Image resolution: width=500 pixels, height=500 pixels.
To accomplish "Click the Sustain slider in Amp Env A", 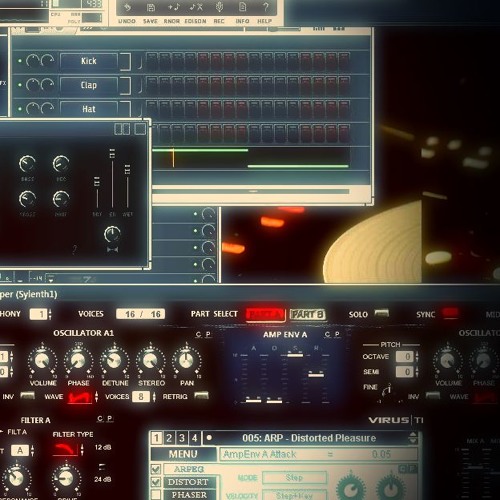I will pos(295,355).
